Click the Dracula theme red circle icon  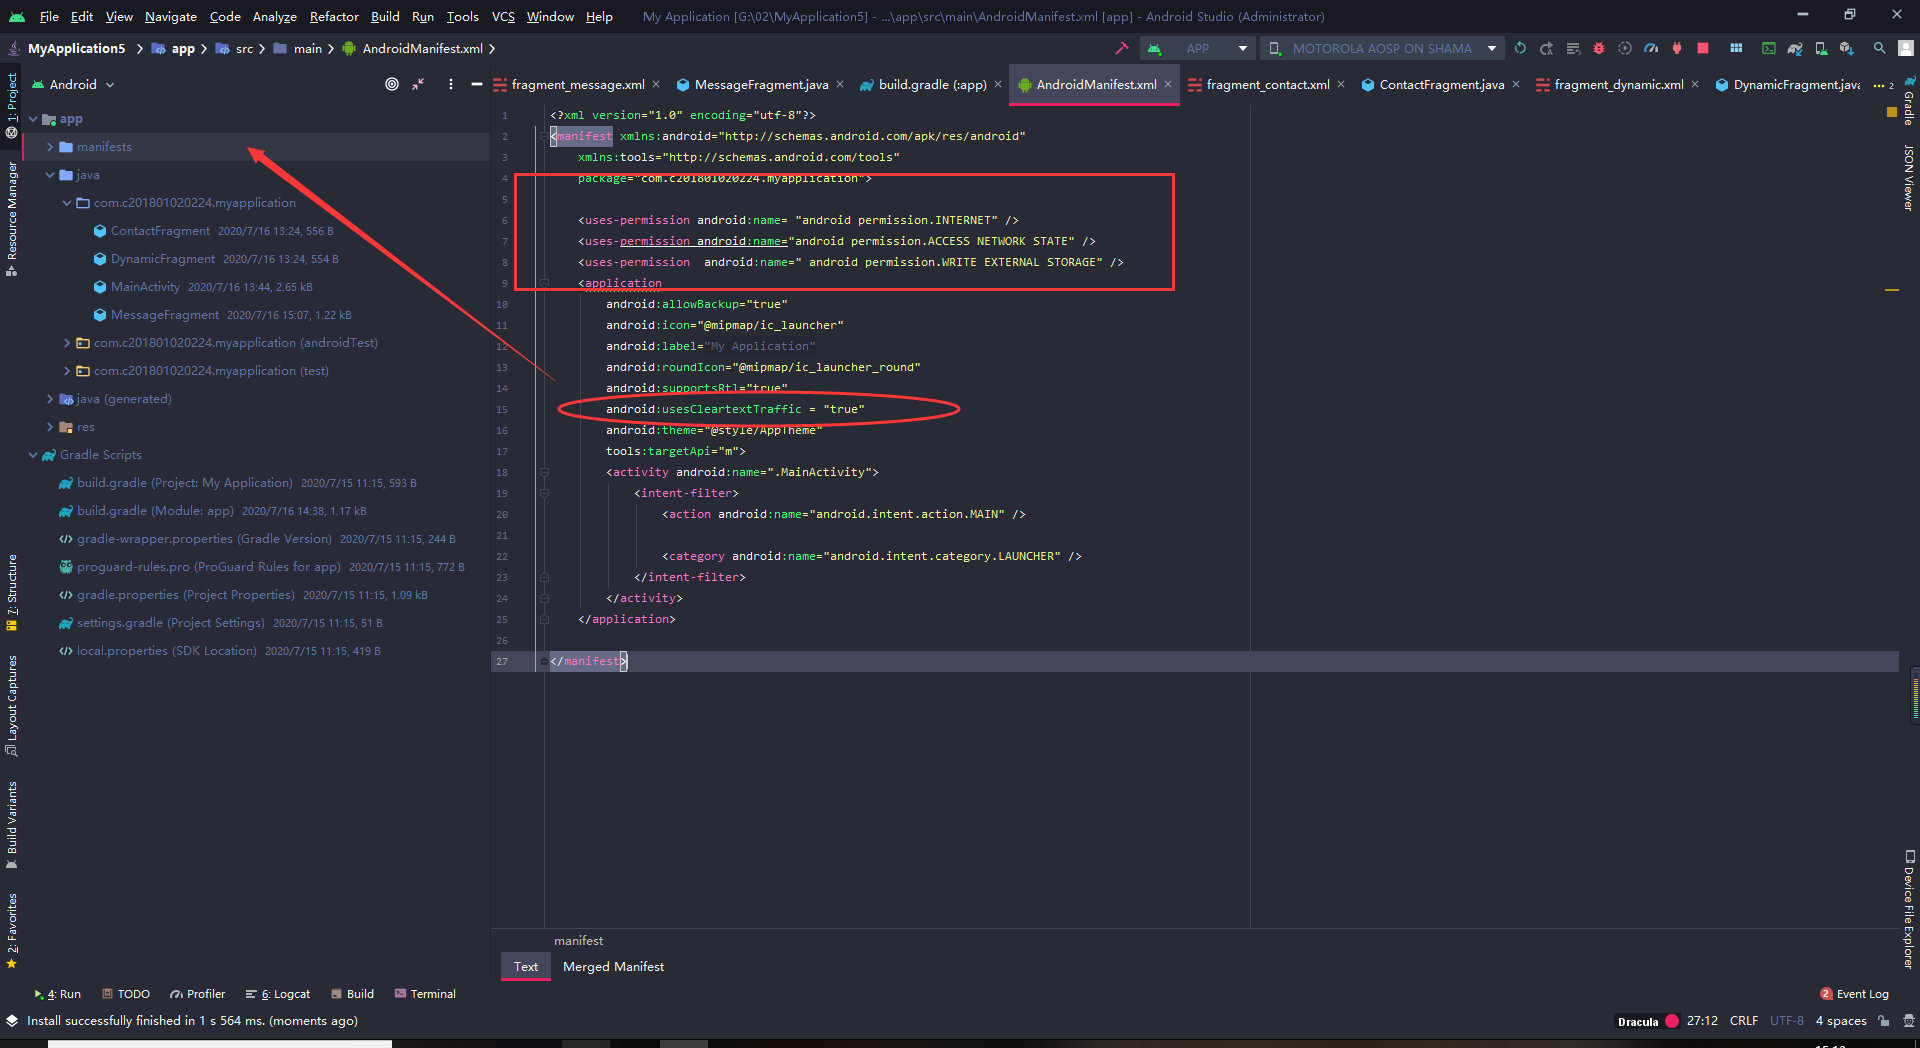click(x=1672, y=1021)
